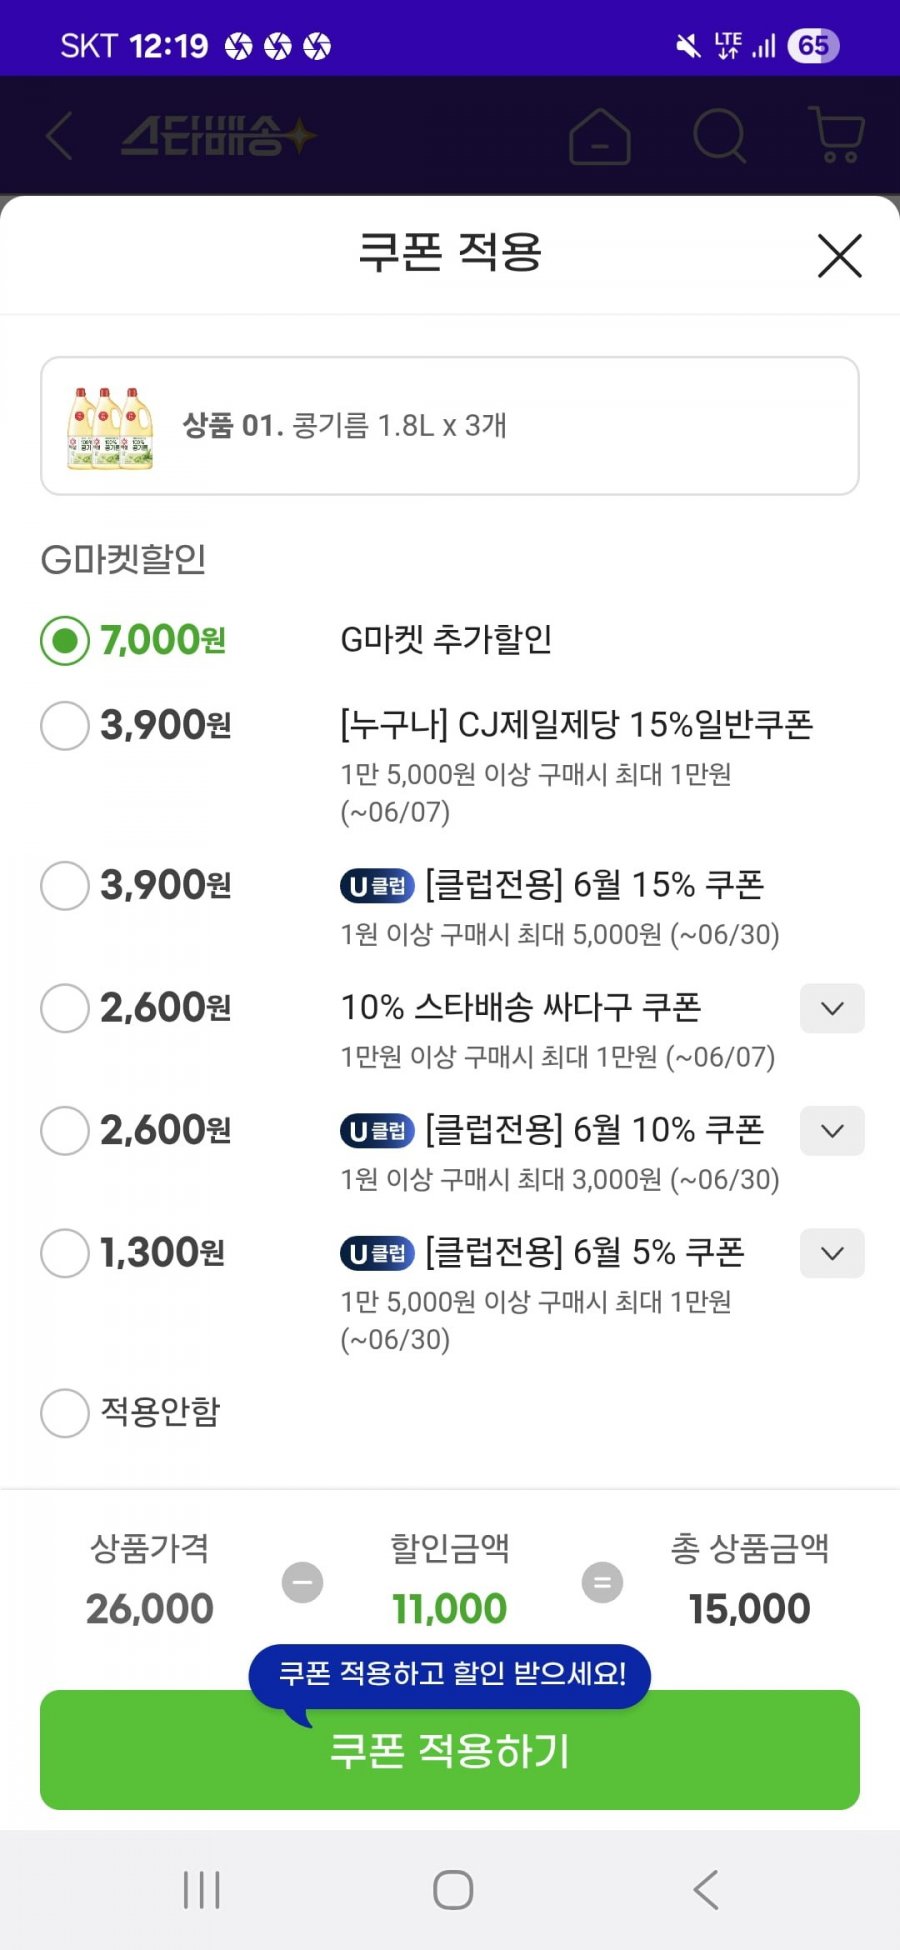Open search with magnifier icon

[x=720, y=136]
